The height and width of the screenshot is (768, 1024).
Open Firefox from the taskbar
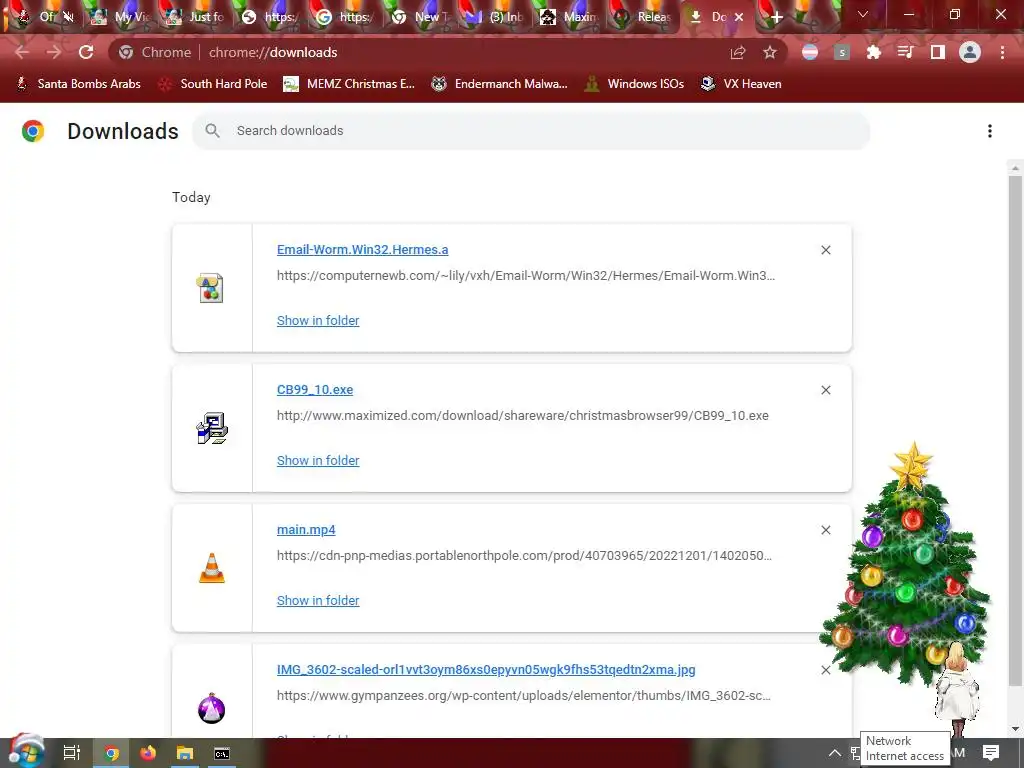(148, 753)
